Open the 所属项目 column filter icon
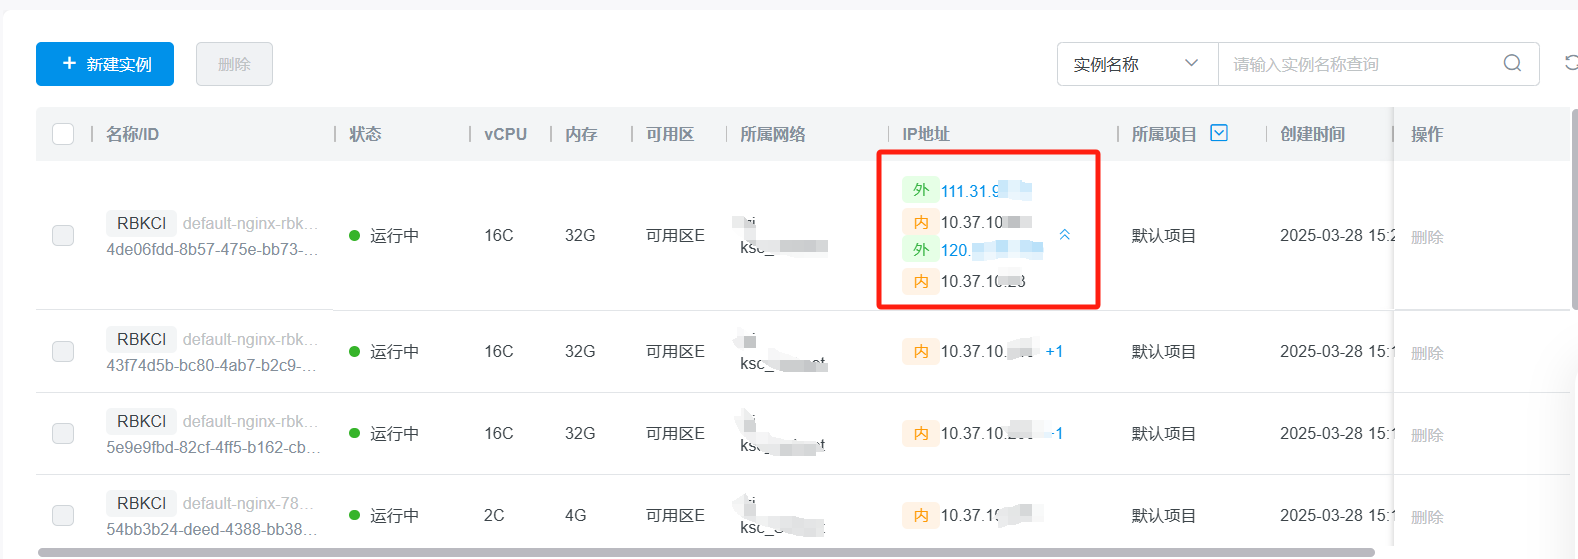This screenshot has width=1578, height=559. [1219, 133]
